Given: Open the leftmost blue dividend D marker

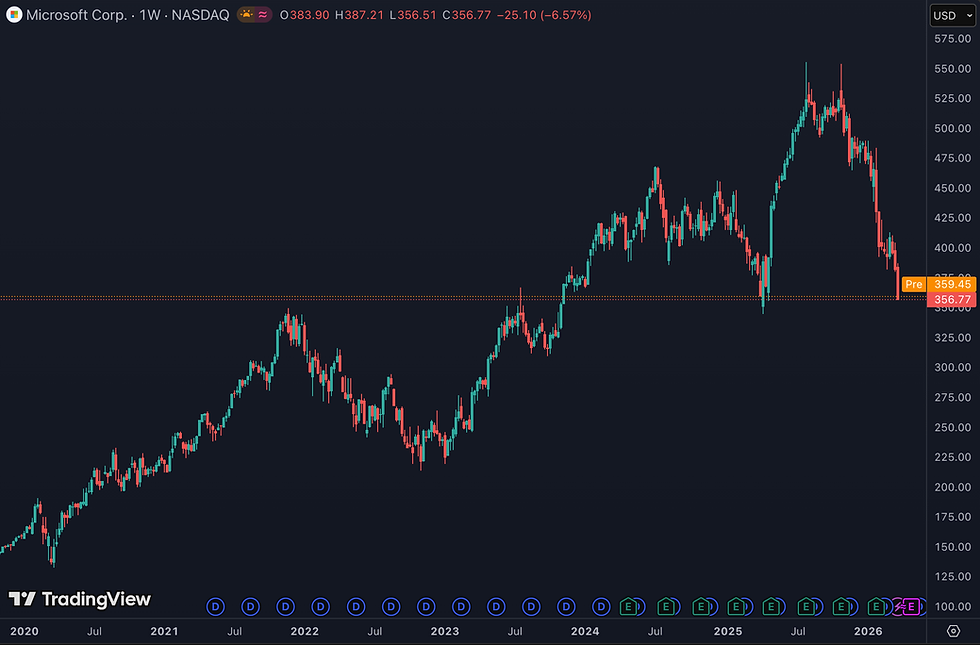Looking at the screenshot, I should (x=216, y=606).
